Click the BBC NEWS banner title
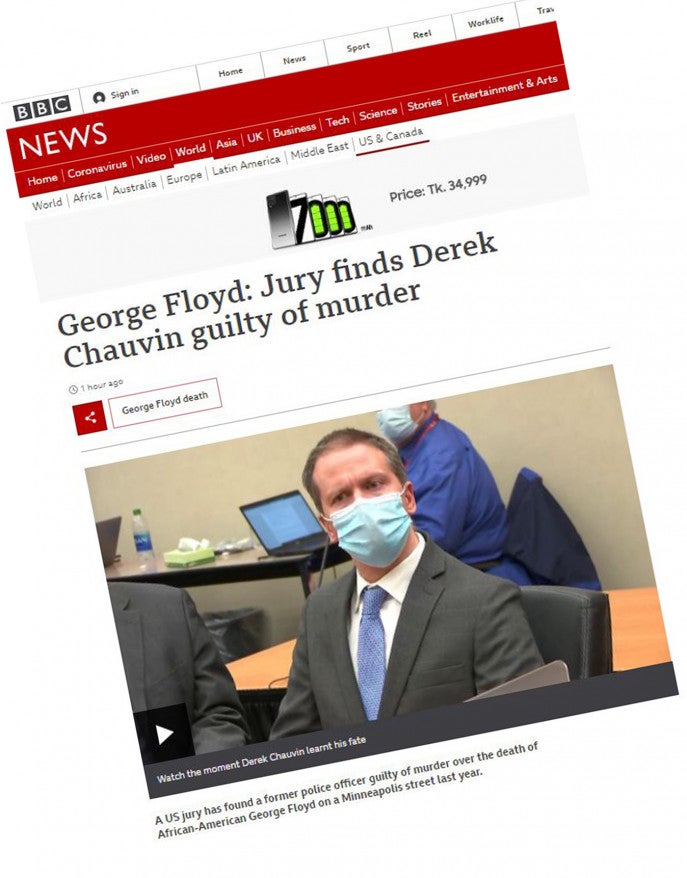 [x=63, y=139]
